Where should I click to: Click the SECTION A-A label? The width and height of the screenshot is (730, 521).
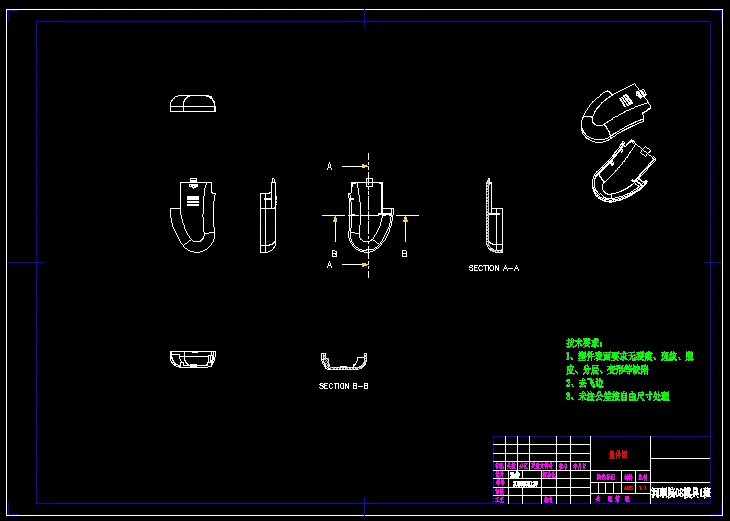[493, 268]
